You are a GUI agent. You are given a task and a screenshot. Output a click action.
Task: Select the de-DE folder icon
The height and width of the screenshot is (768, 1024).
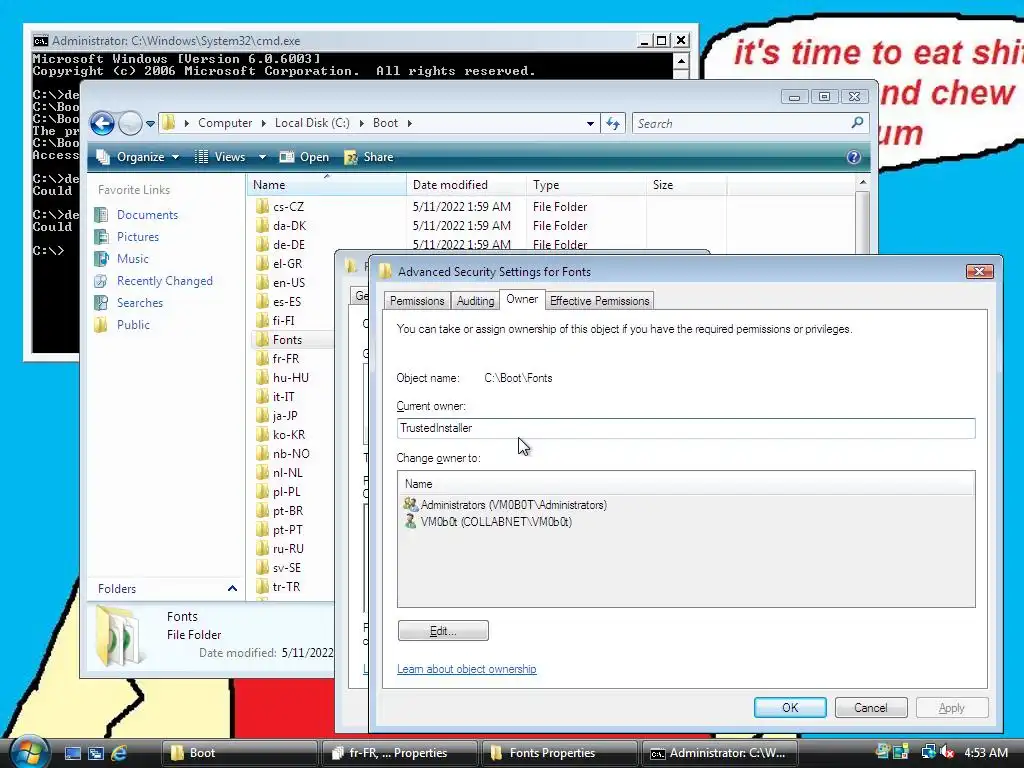click(262, 244)
